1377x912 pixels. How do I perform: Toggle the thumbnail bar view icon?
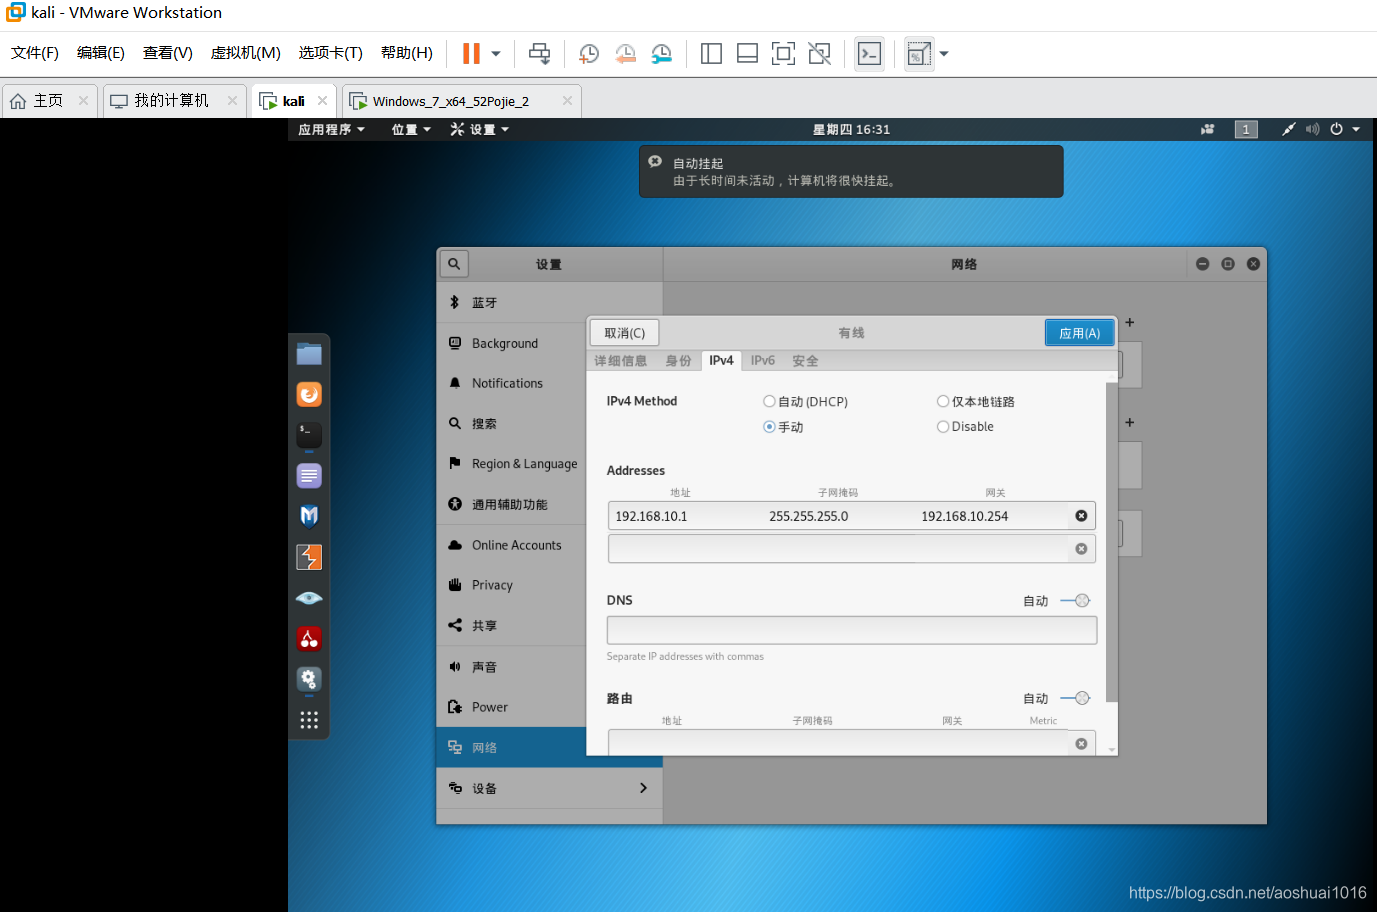point(747,54)
